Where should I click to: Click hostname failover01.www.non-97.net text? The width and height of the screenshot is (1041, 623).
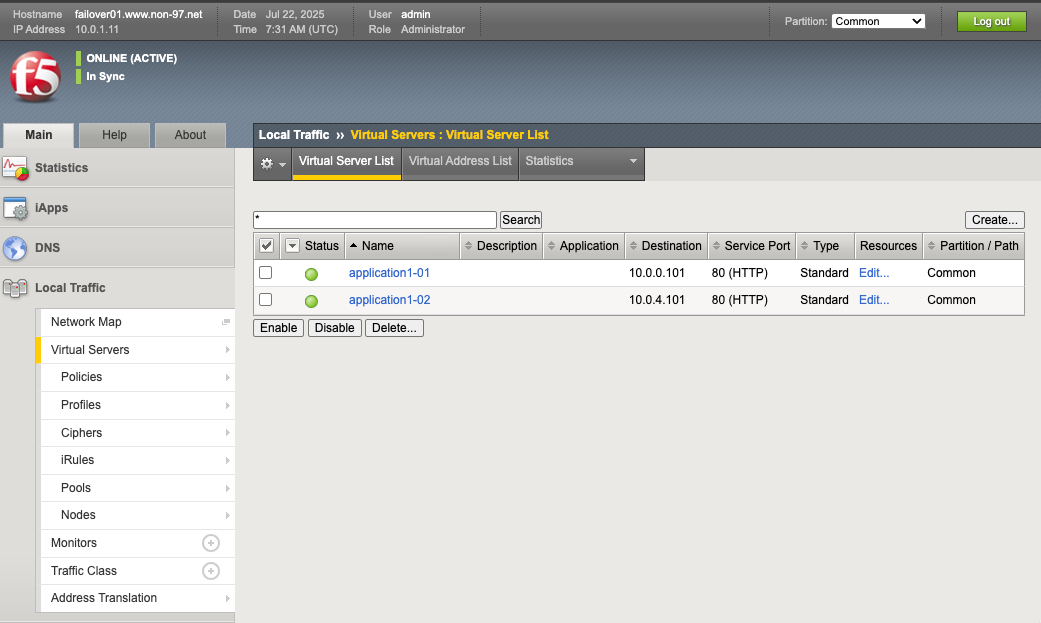click(138, 15)
